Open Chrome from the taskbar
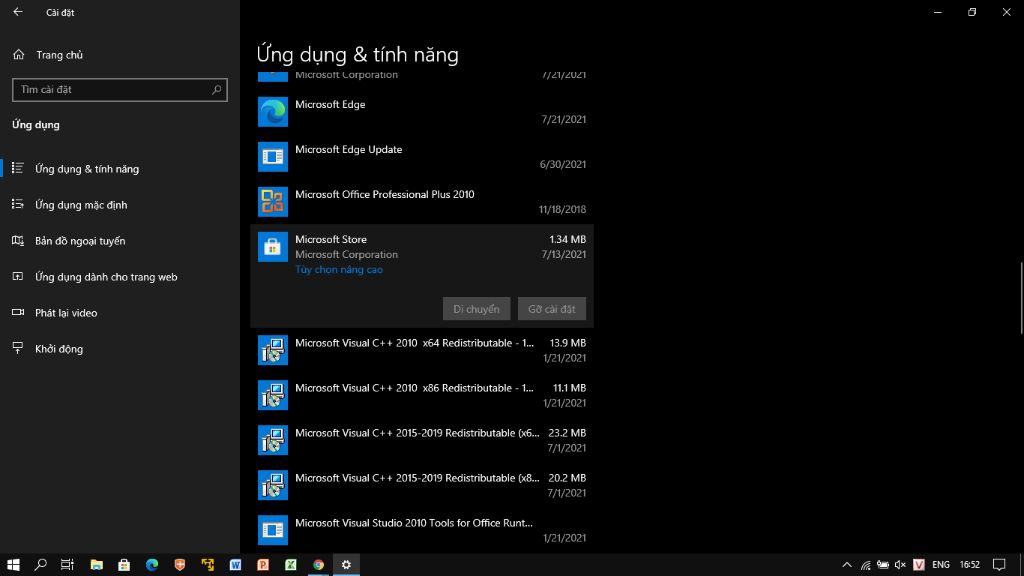 (x=319, y=564)
